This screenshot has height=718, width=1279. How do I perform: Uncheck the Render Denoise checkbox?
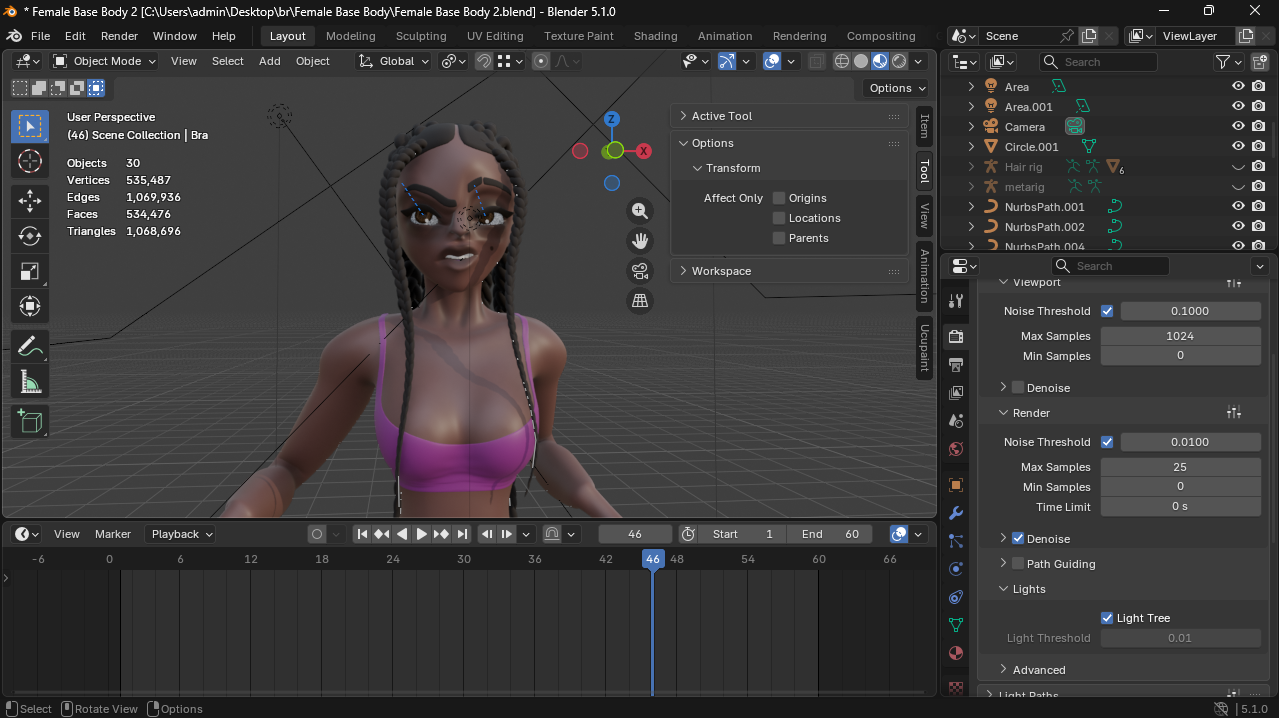(x=1018, y=538)
